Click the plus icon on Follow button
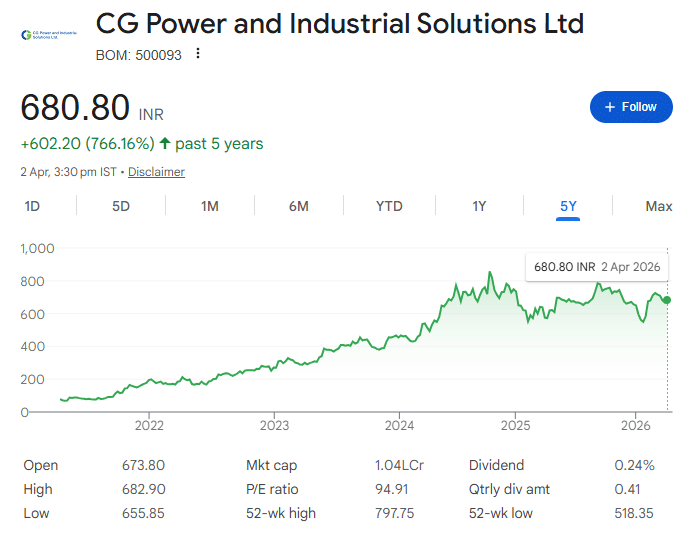 609,107
